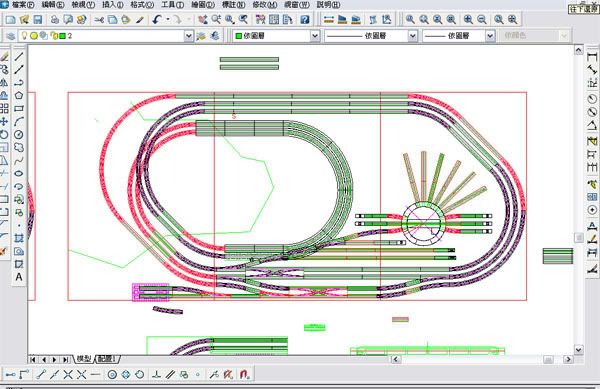Click the Cut scissors icon

[99, 20]
